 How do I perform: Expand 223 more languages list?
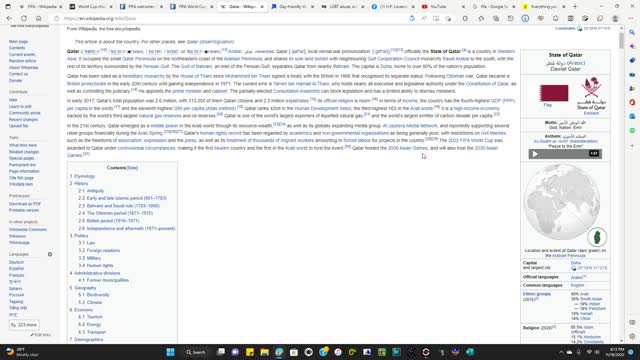[24, 325]
